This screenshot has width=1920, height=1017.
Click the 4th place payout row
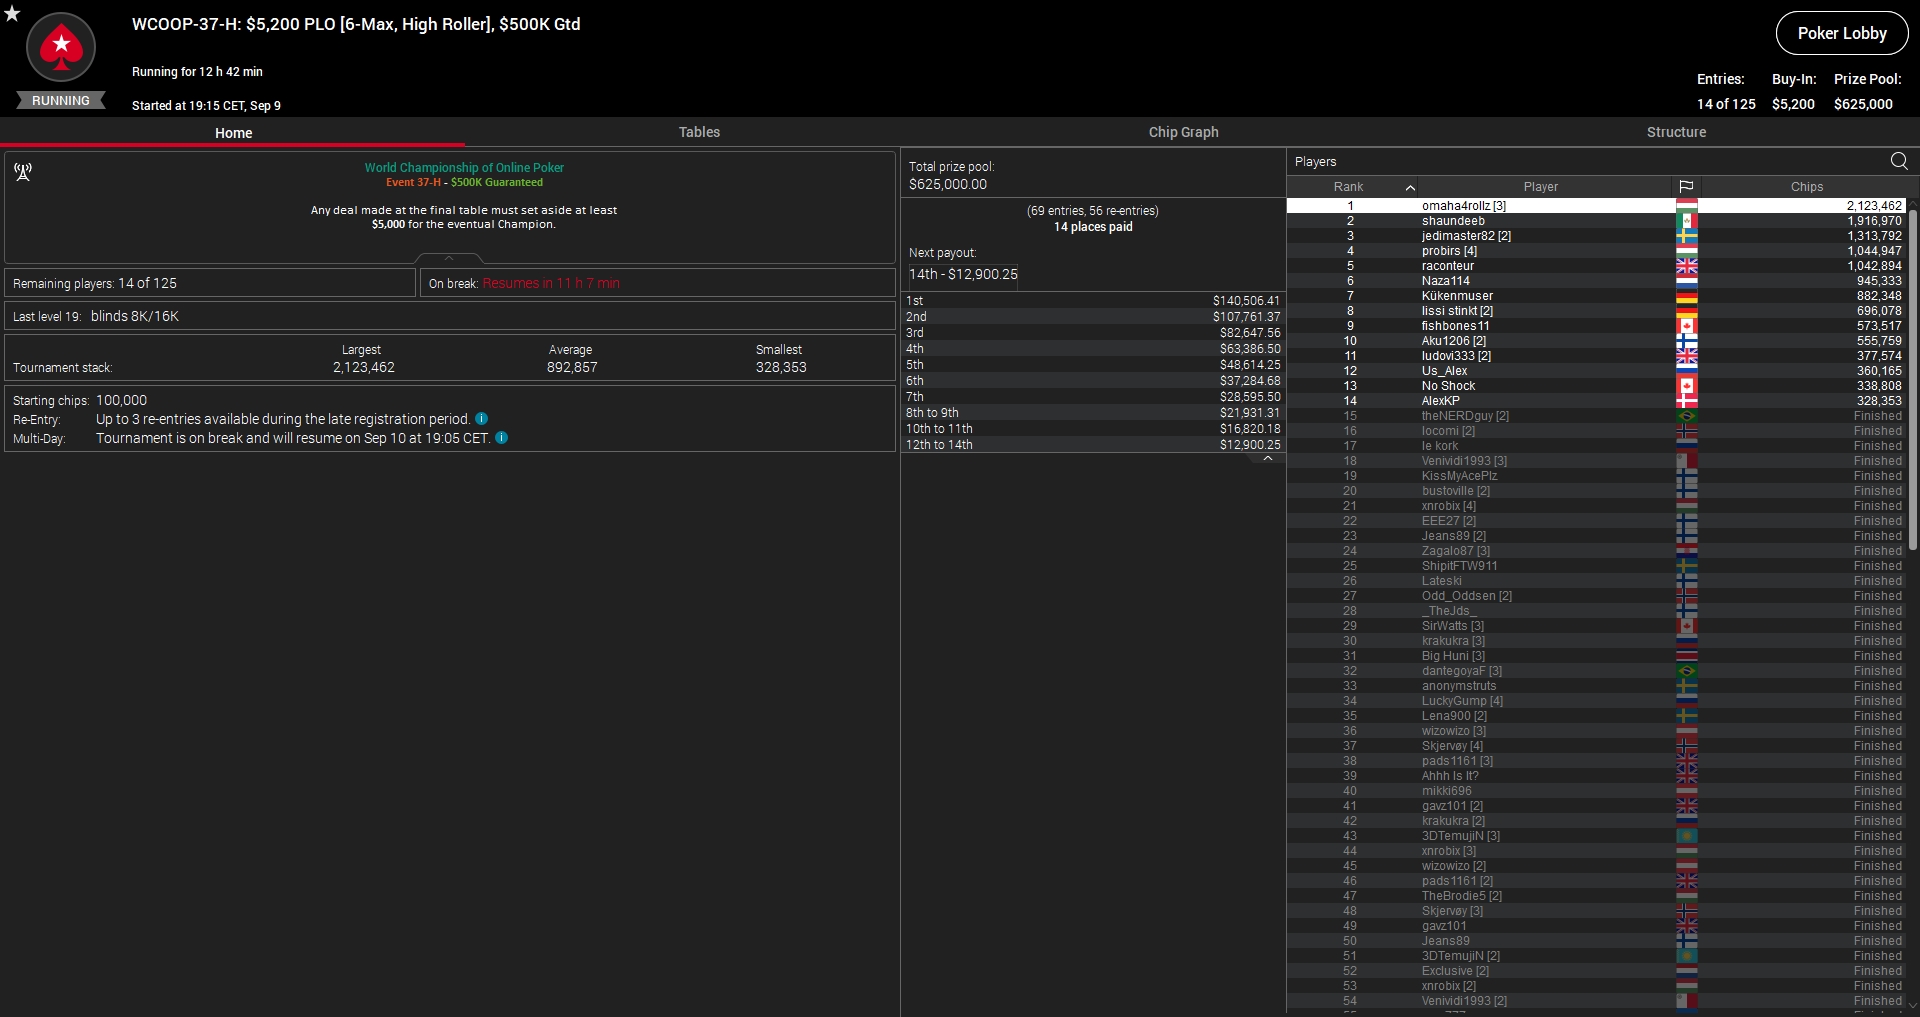coord(1093,349)
